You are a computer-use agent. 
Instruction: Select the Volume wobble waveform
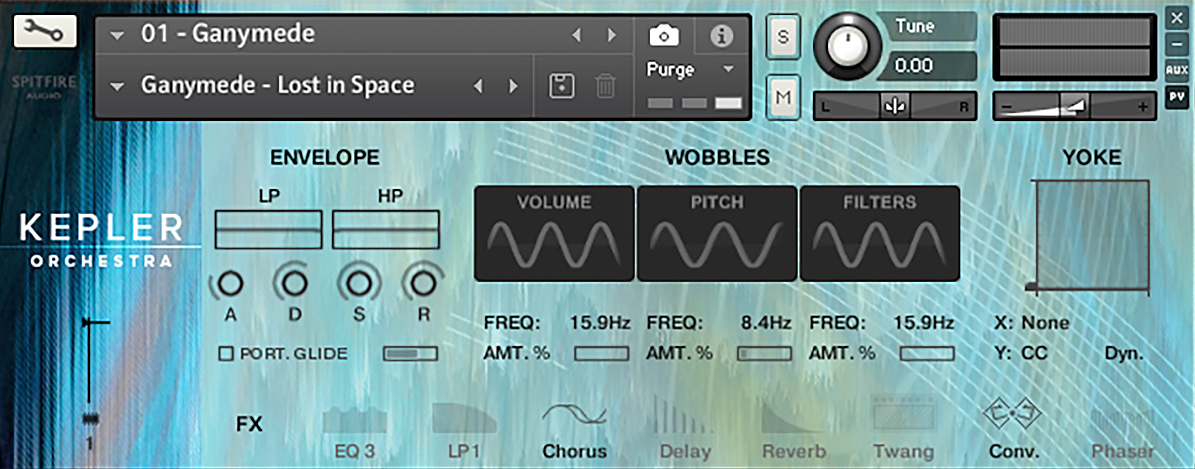coord(553,233)
